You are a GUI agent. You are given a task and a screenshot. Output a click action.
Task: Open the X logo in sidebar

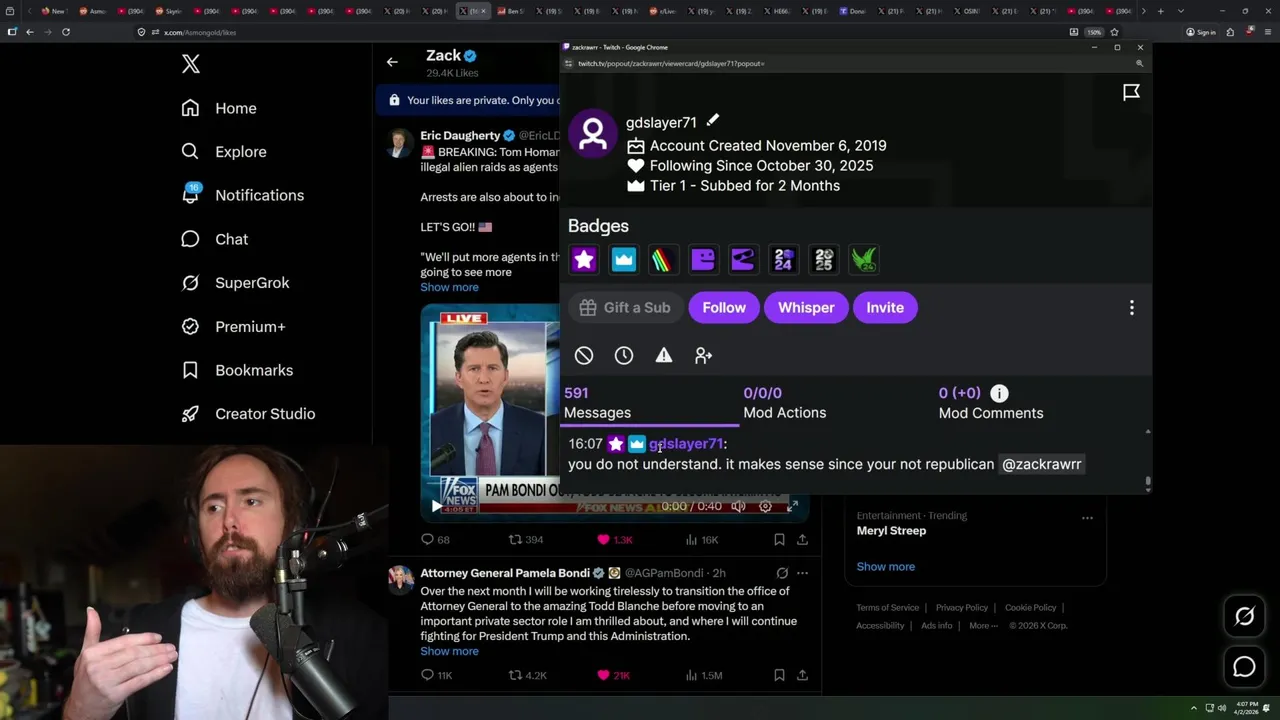point(191,64)
